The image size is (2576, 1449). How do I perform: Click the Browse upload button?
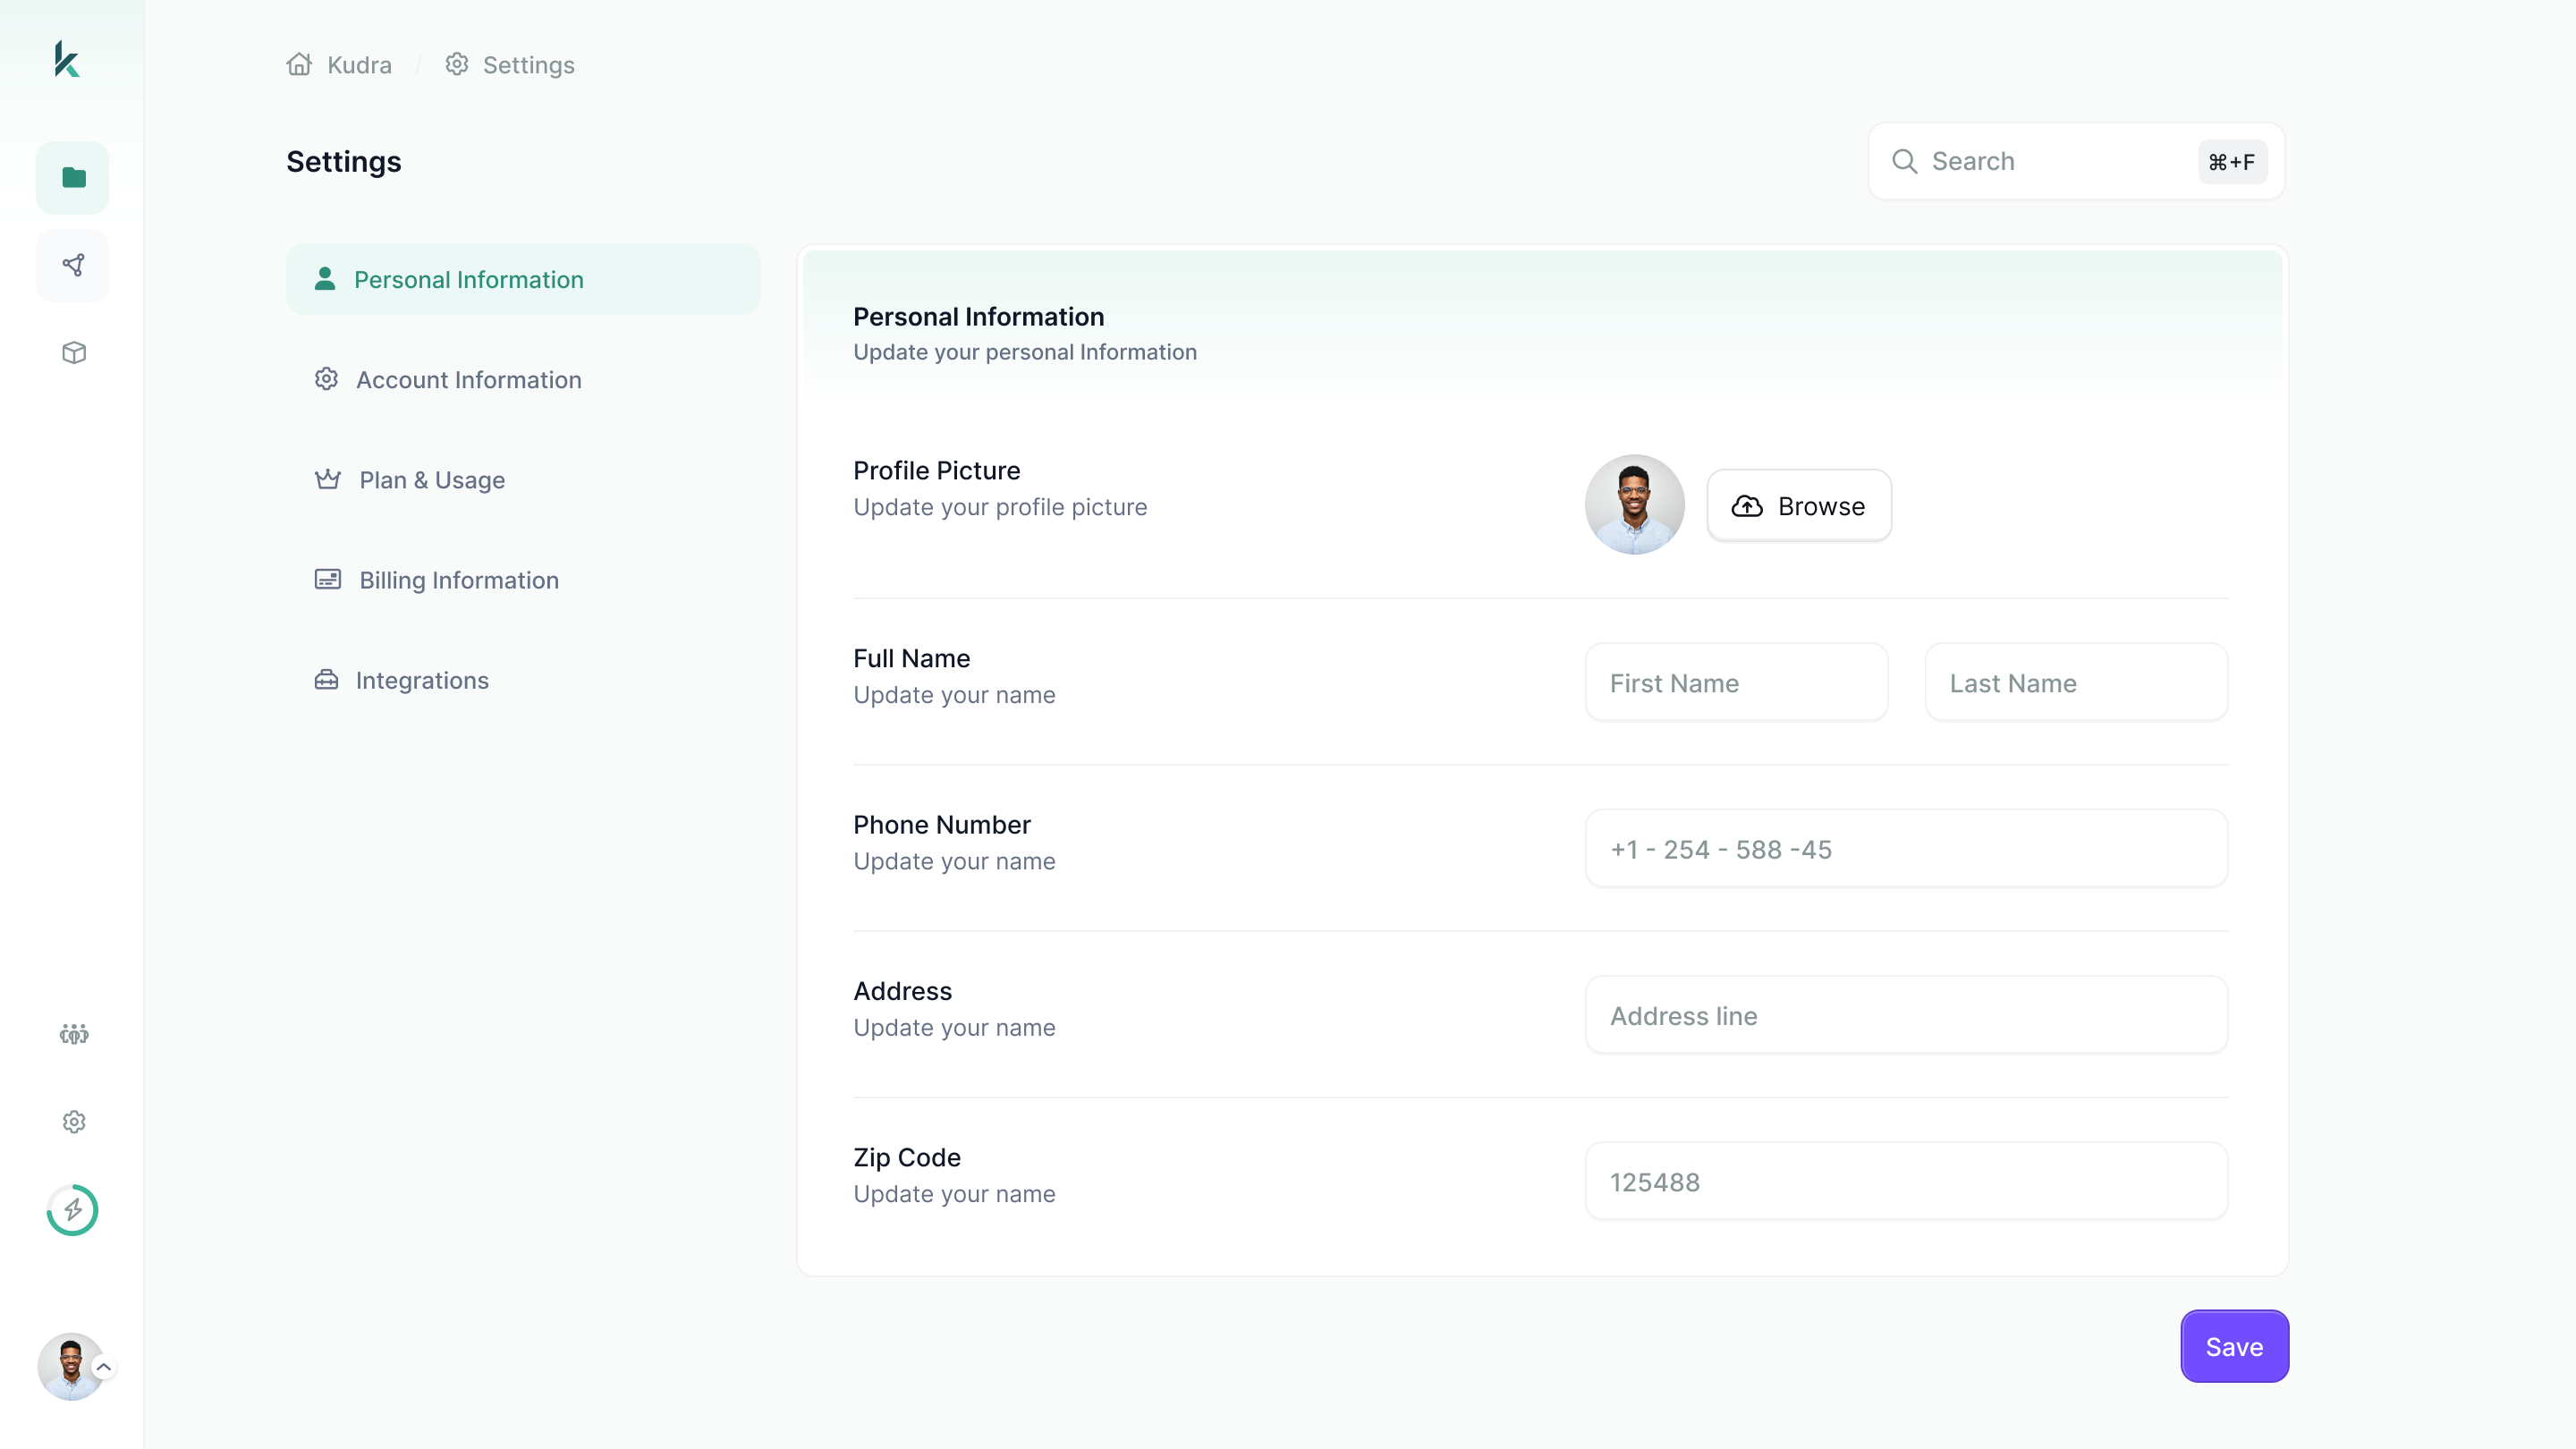click(1798, 506)
